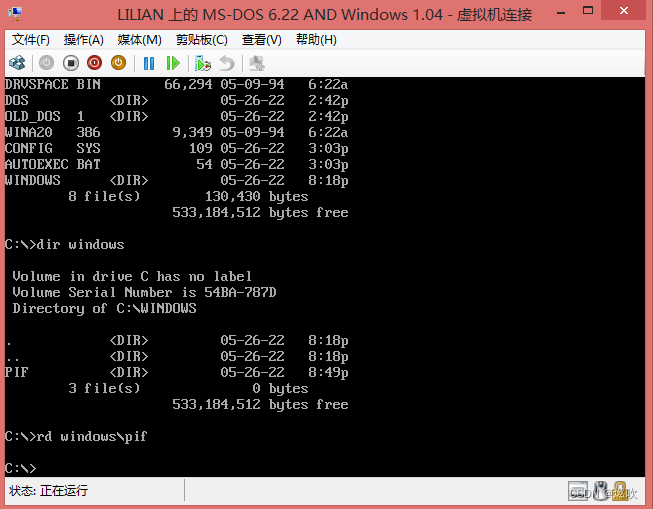653x509 pixels.
Task: Create a checkpoint from the toolbar
Action: (203, 63)
